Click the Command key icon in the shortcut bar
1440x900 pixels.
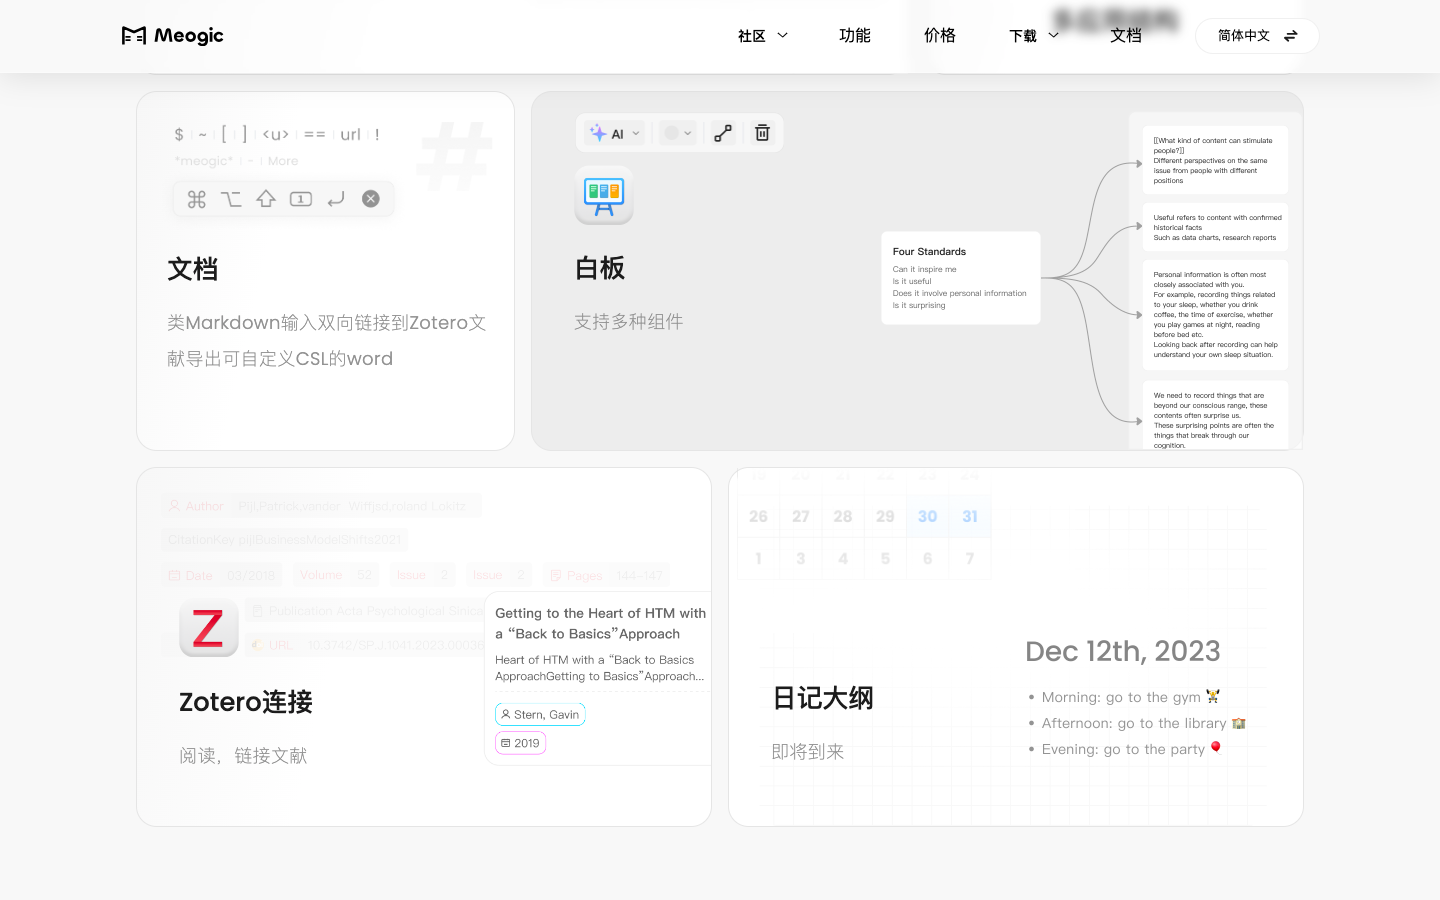pyautogui.click(x=197, y=198)
